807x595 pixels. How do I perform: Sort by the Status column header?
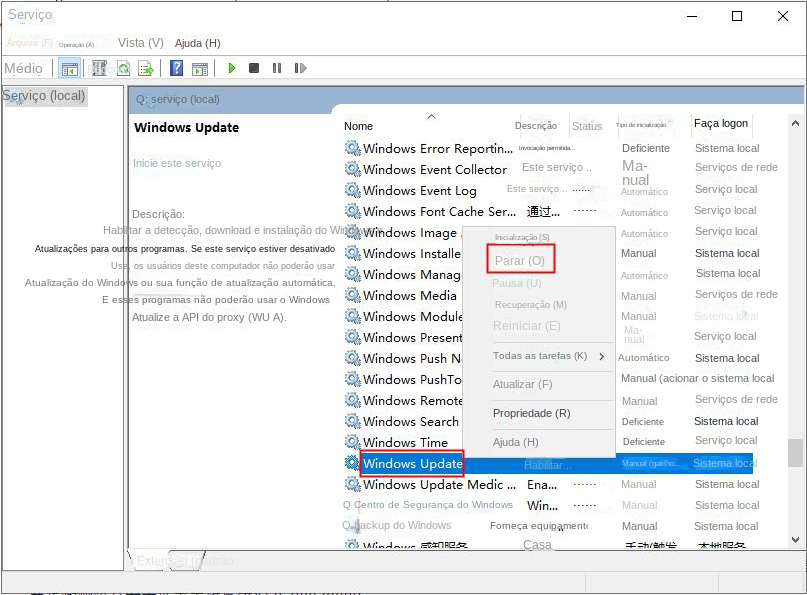[587, 126]
